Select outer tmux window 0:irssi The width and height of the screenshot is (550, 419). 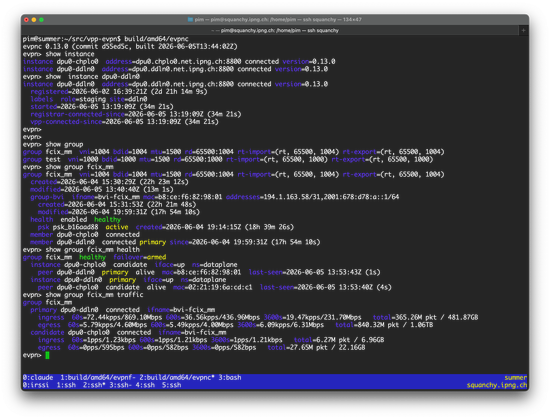[x=36, y=385]
